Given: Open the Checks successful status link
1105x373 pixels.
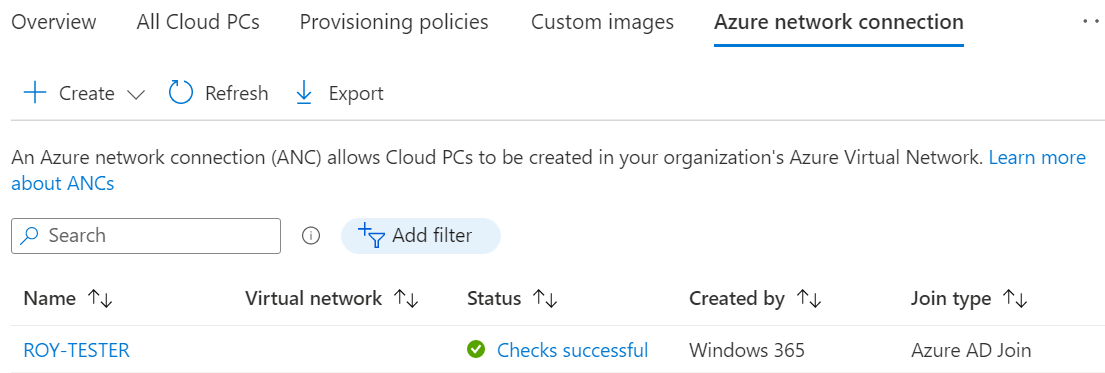Looking at the screenshot, I should pyautogui.click(x=572, y=350).
